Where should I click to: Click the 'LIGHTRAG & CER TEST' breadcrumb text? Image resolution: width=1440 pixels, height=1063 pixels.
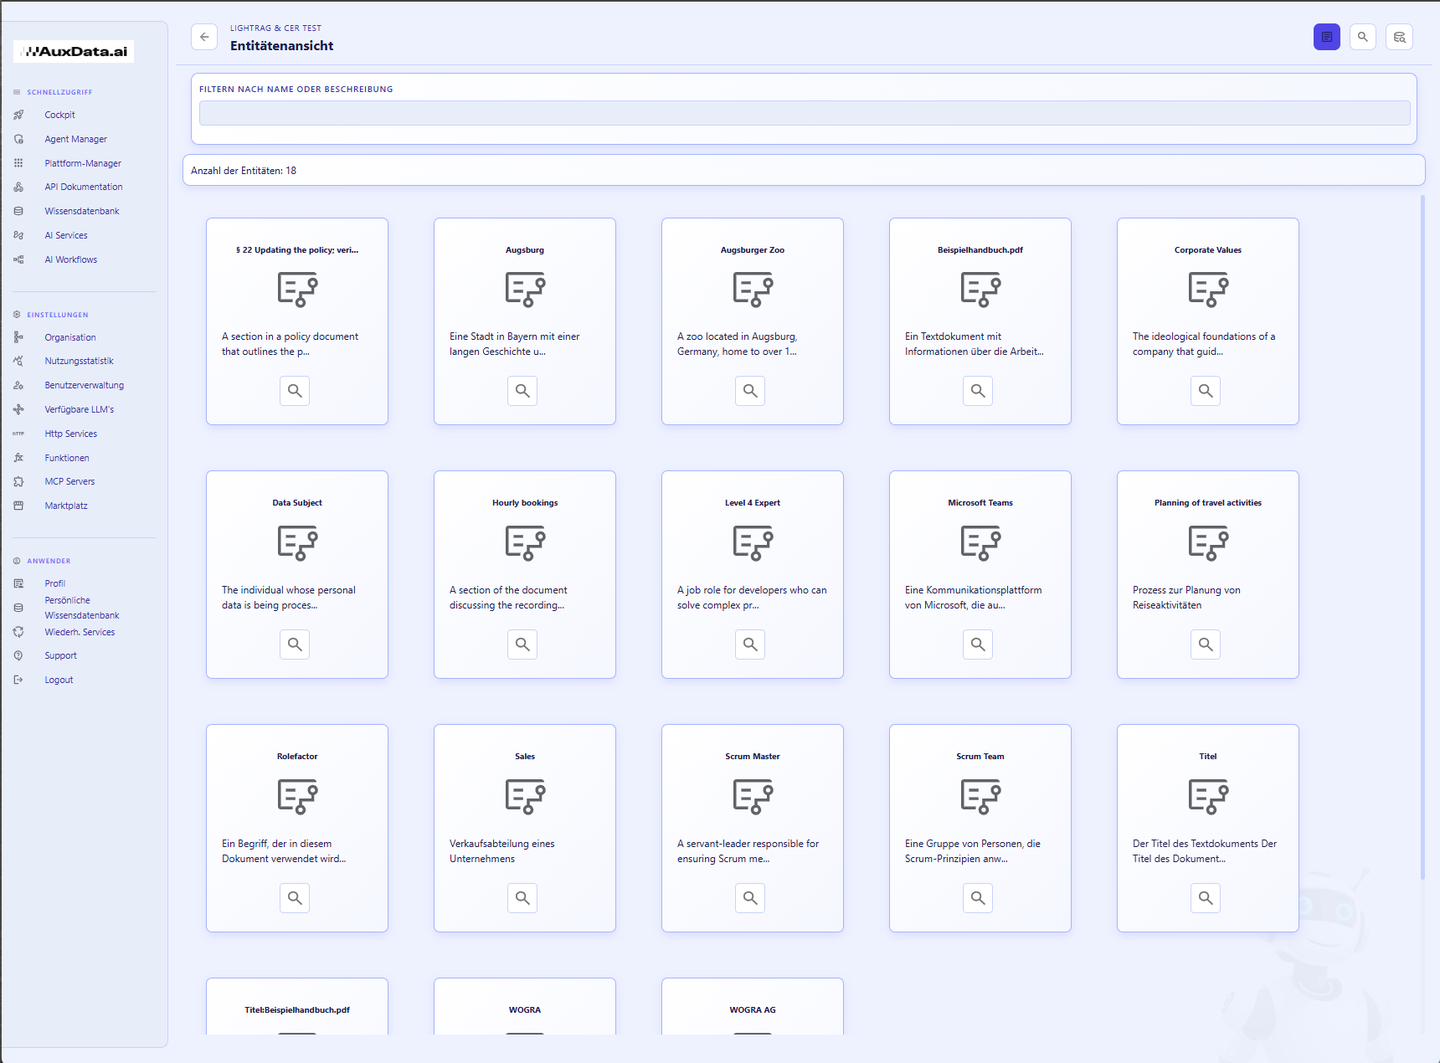point(276,28)
